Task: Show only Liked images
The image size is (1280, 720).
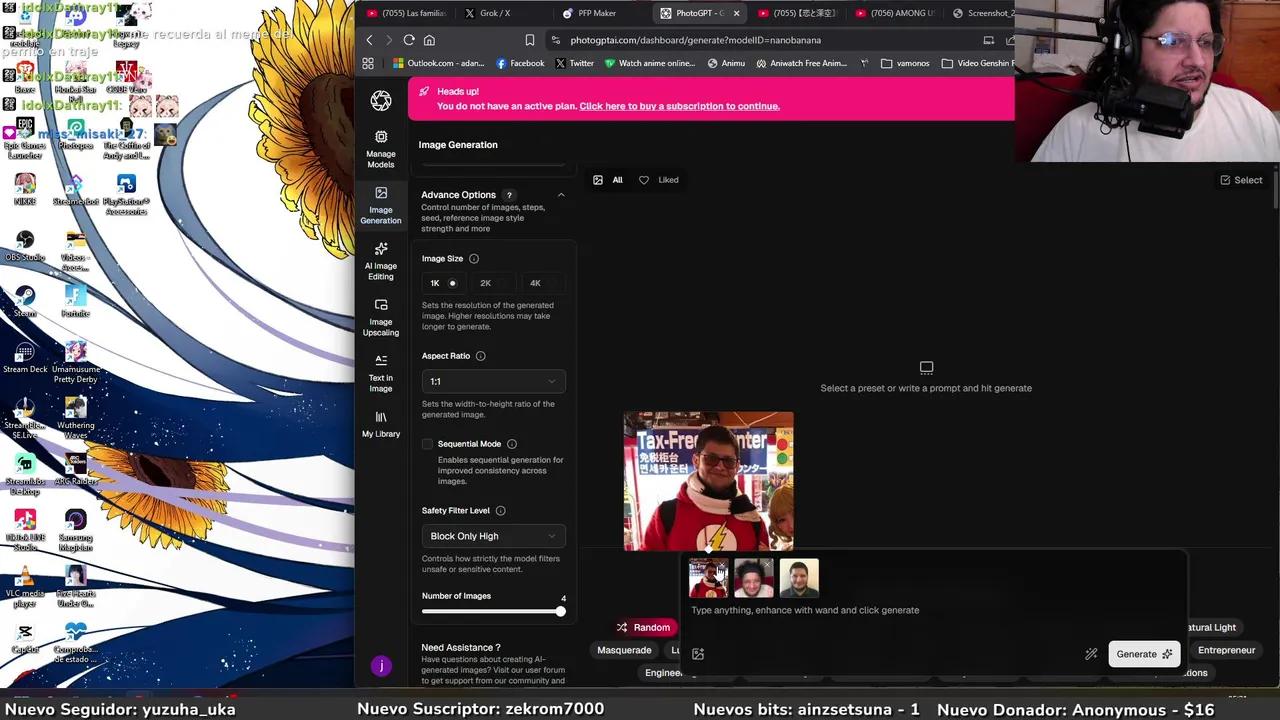Action: coord(659,180)
